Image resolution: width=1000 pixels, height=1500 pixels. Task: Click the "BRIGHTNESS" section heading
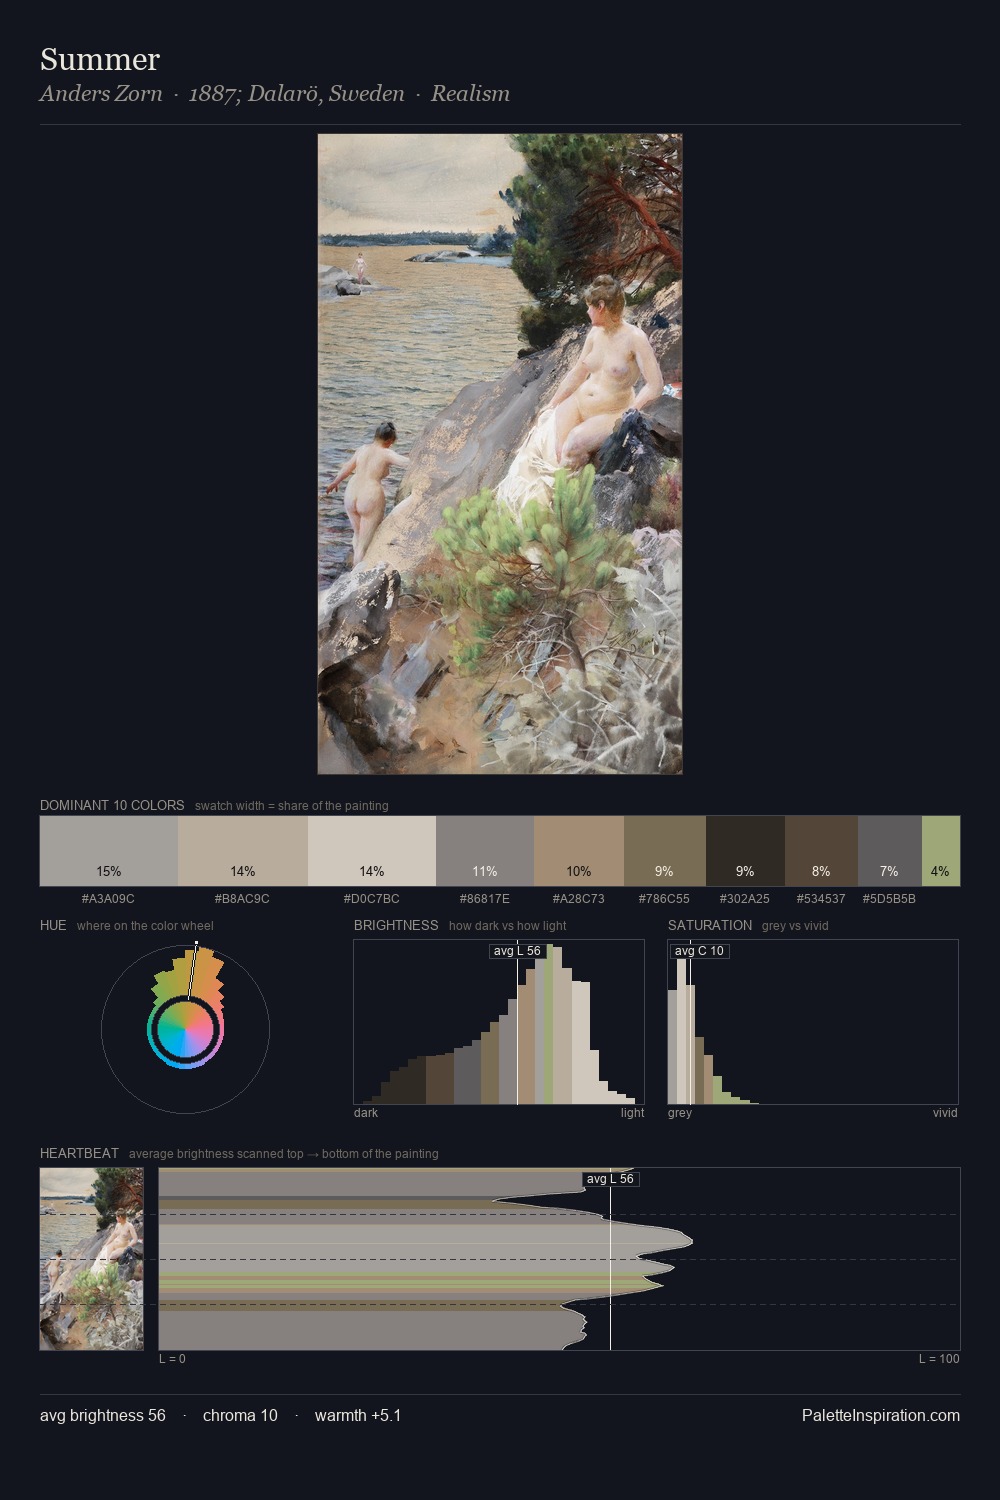click(396, 925)
